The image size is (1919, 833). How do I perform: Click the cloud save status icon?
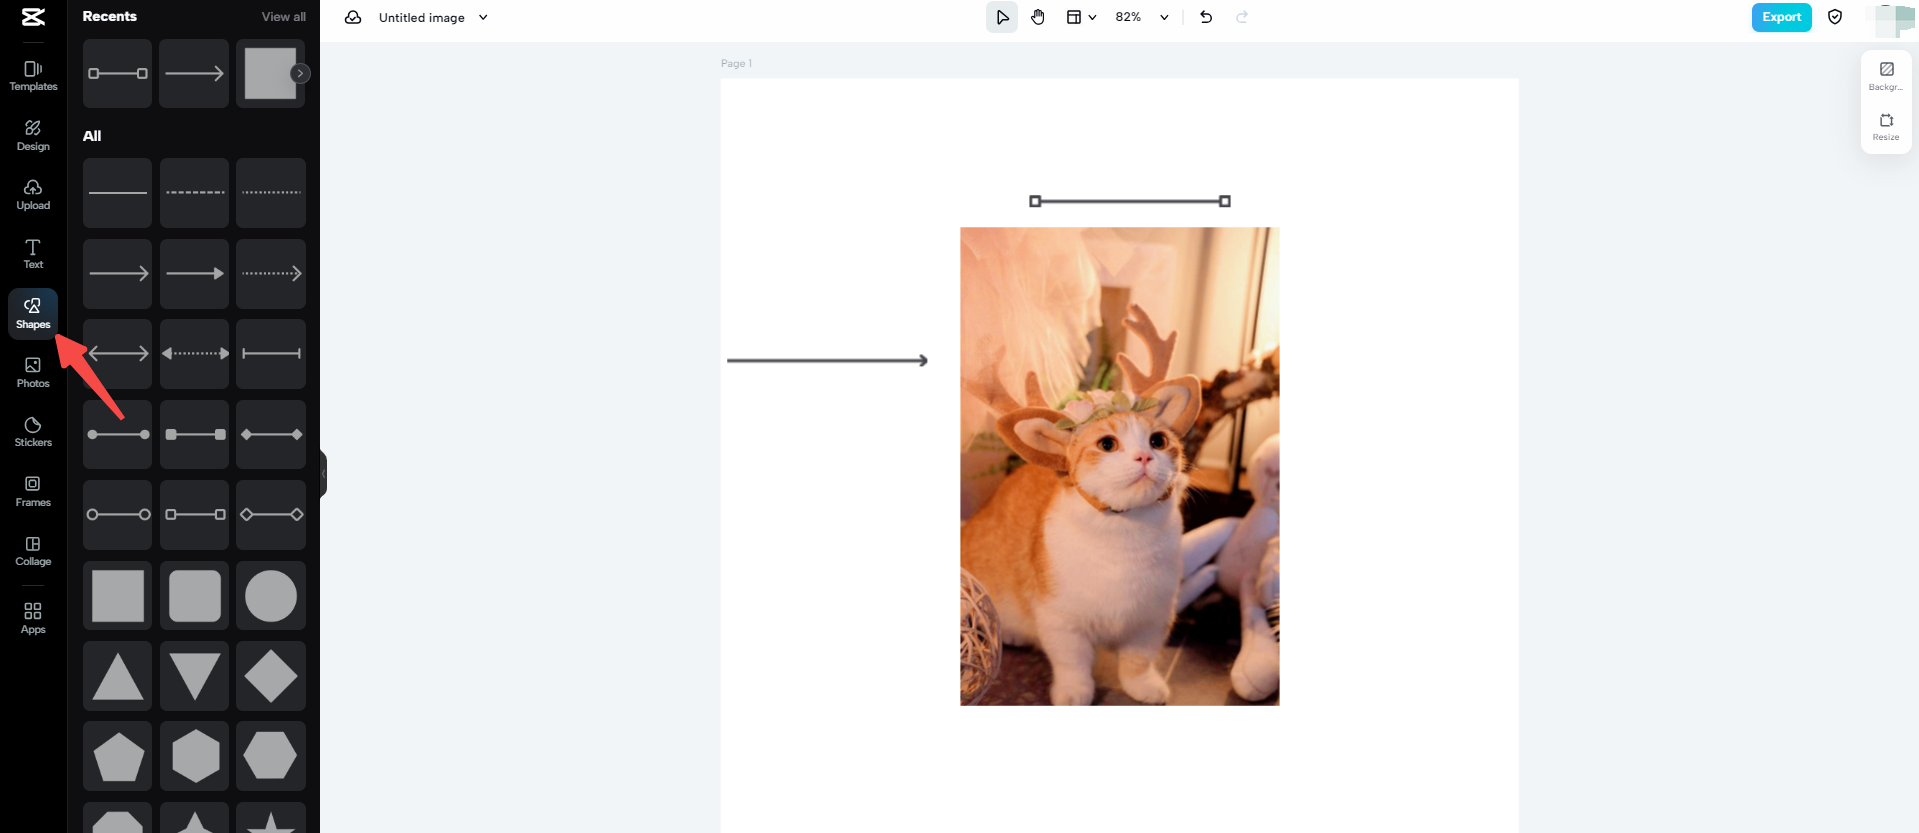[x=353, y=17]
